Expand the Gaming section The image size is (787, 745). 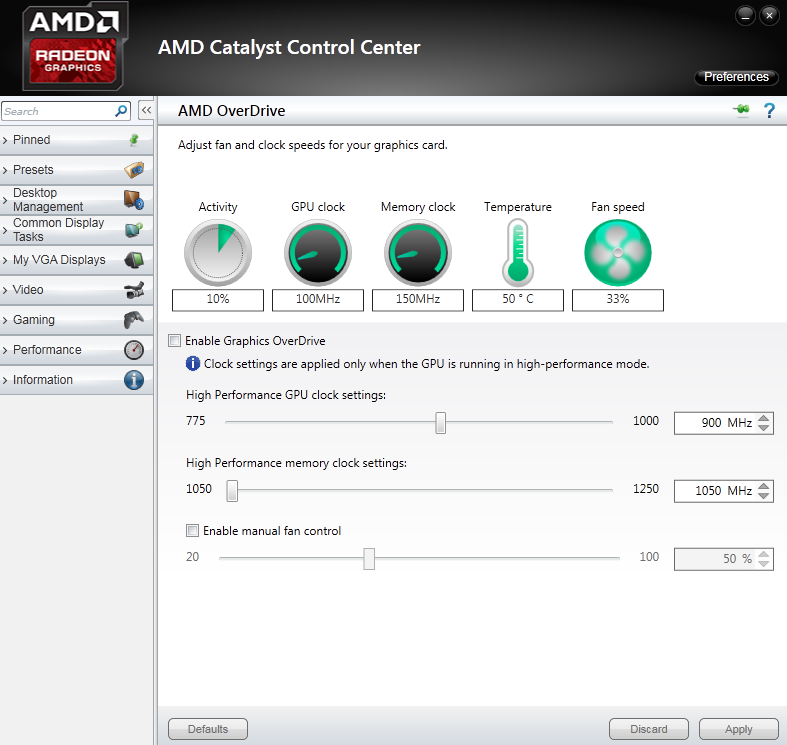pos(5,320)
